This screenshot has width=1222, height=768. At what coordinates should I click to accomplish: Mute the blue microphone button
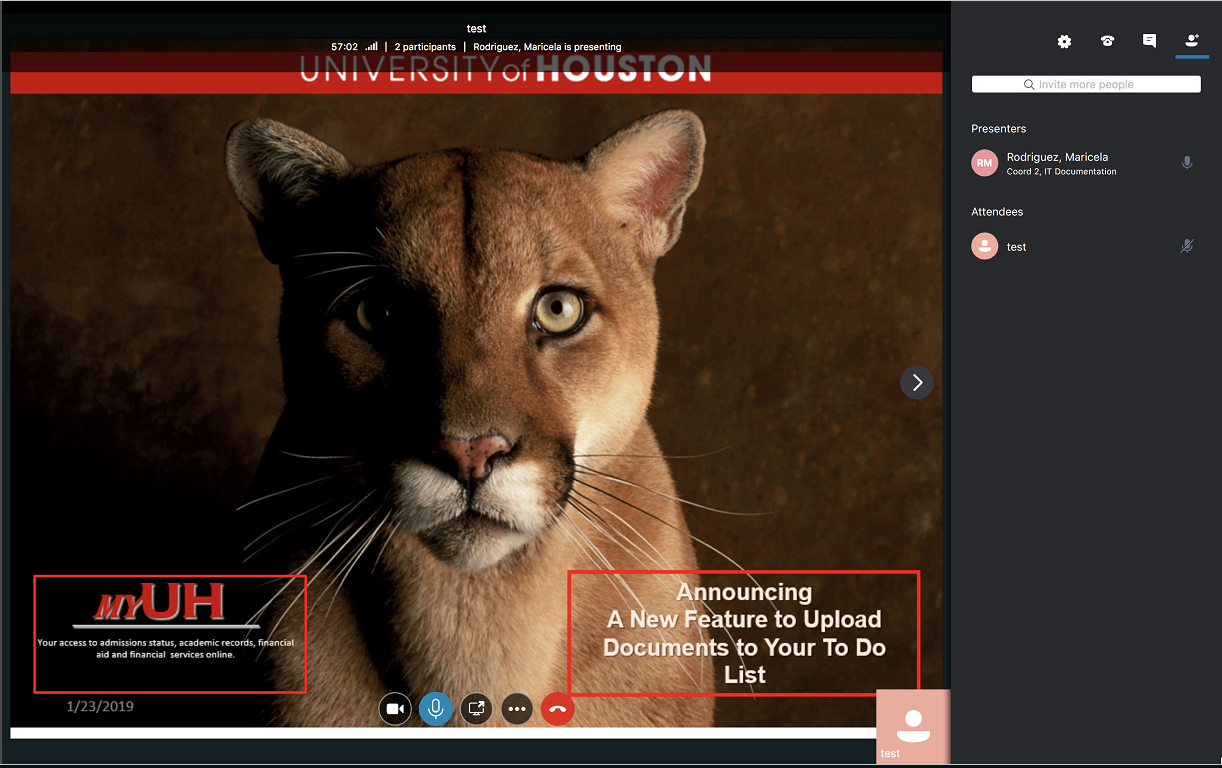pyautogui.click(x=435, y=709)
